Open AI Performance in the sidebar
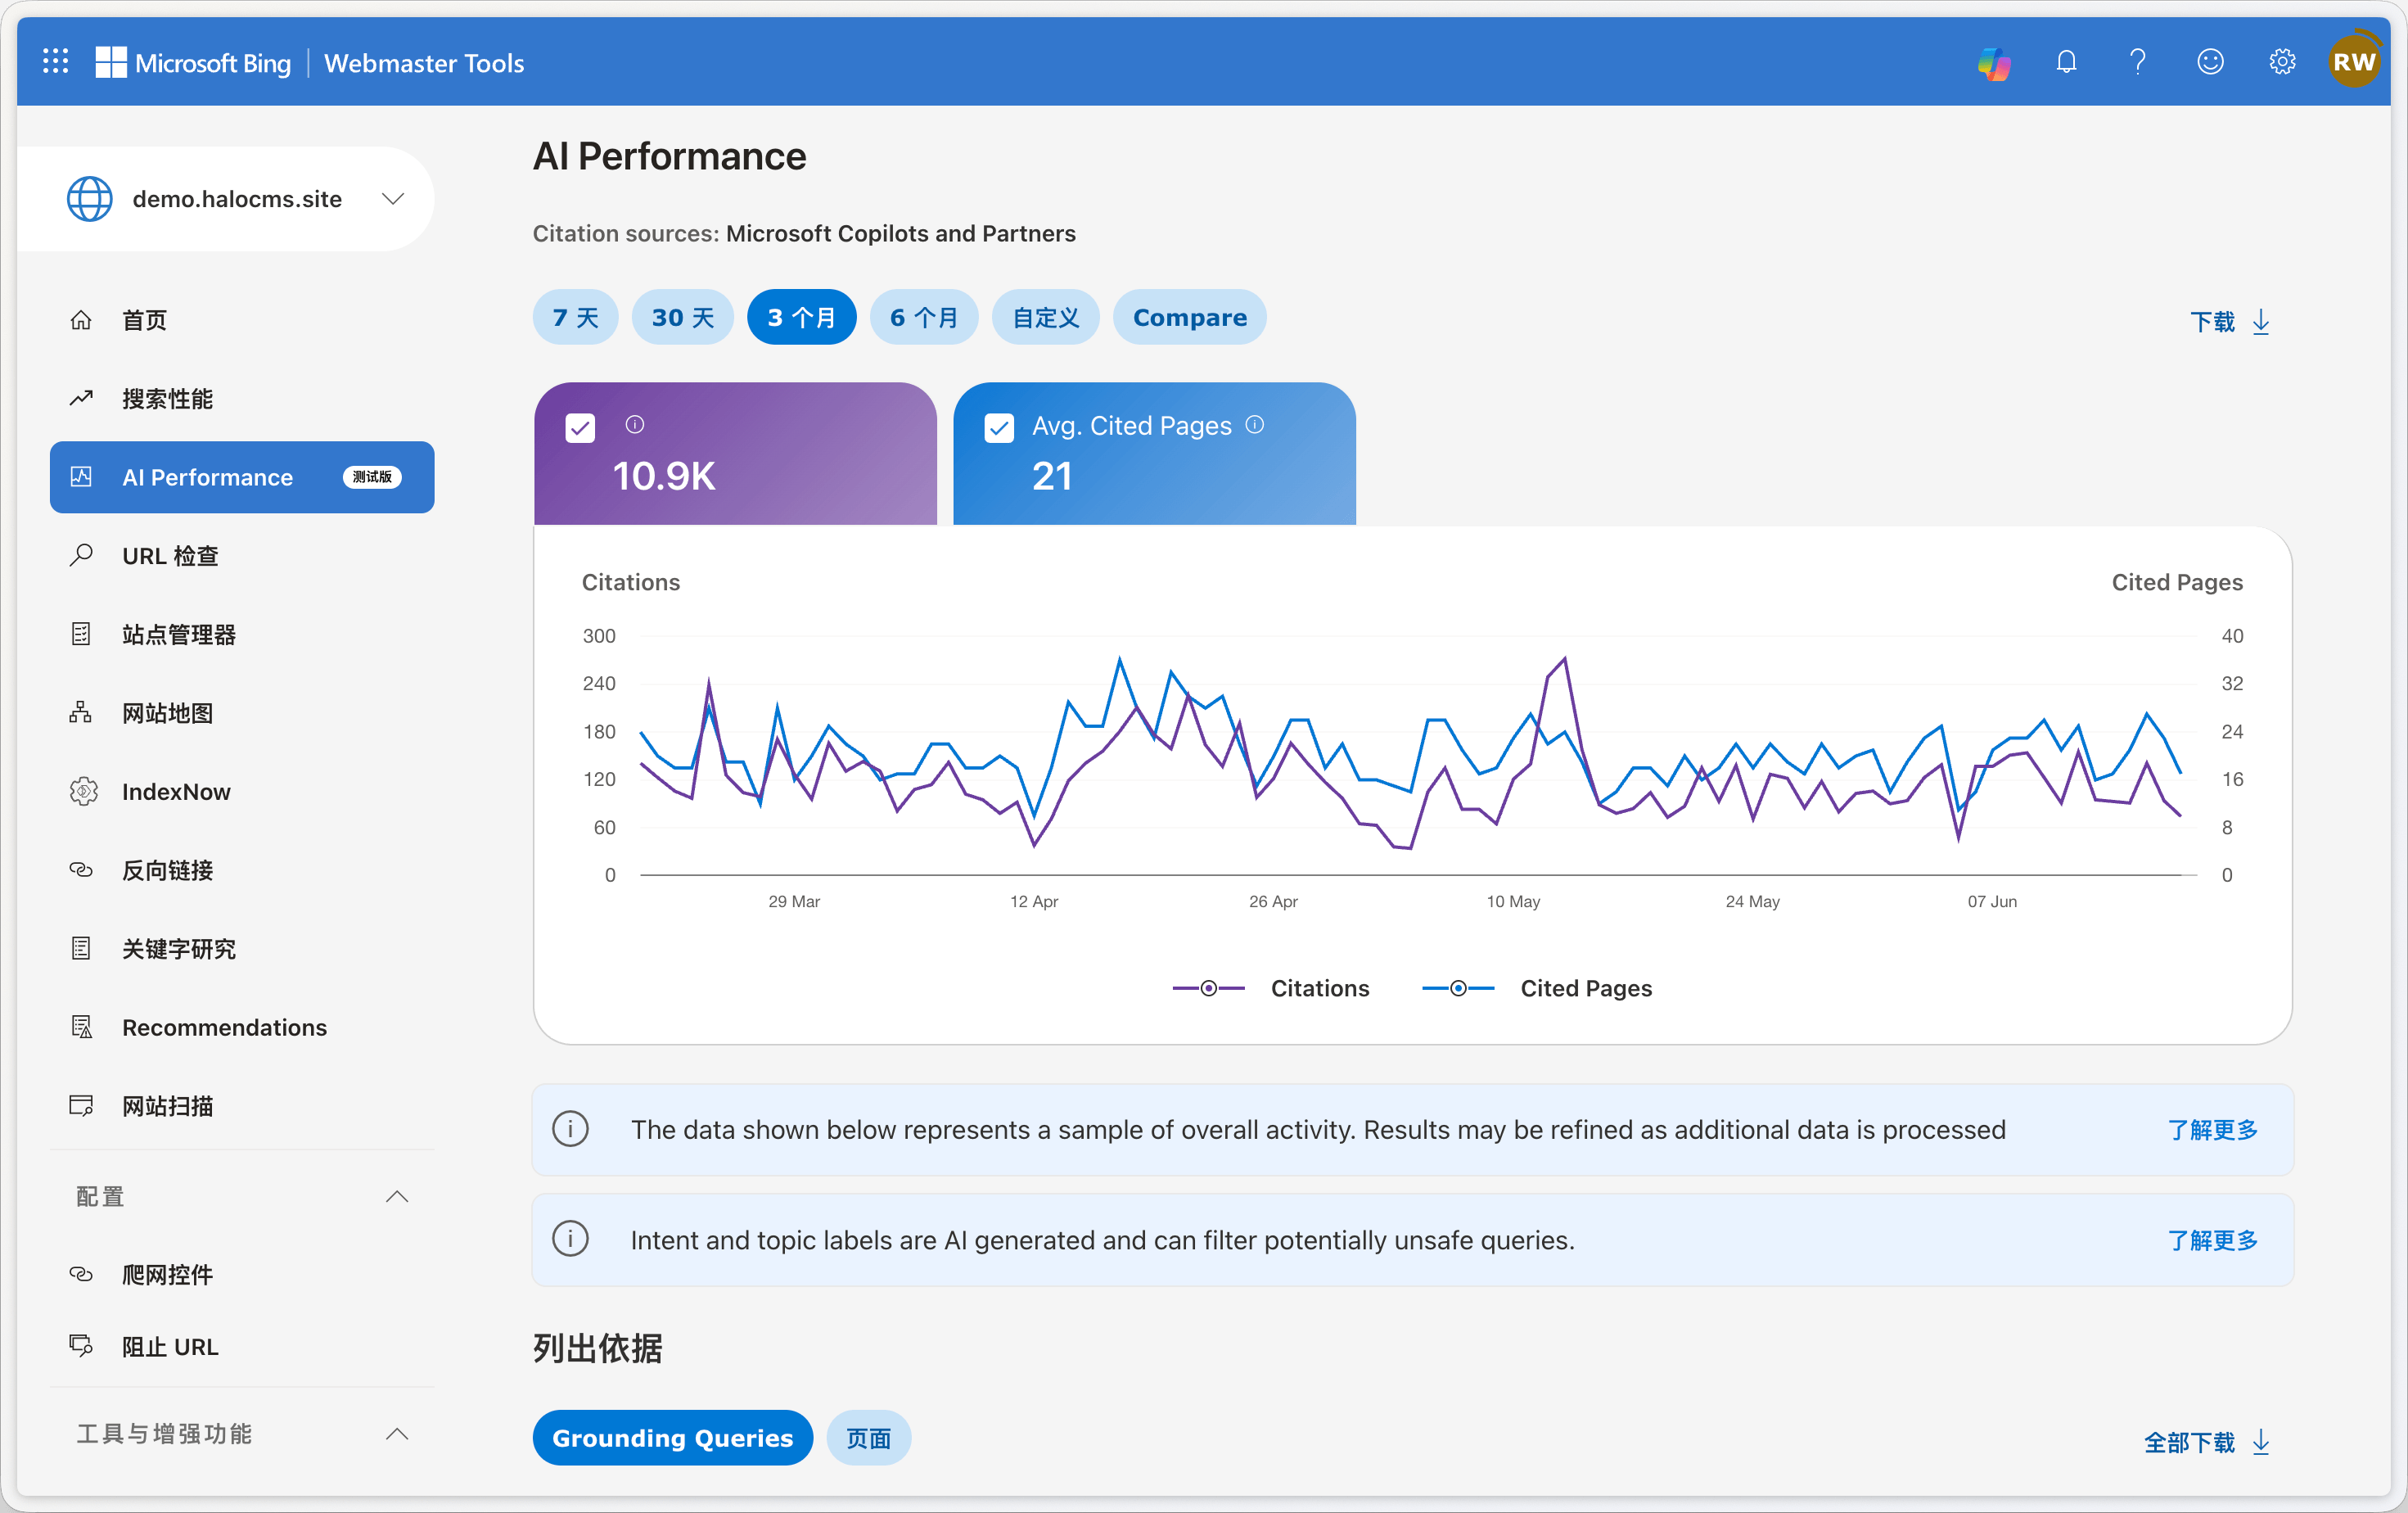Viewport: 2408px width, 1513px height. [242, 477]
